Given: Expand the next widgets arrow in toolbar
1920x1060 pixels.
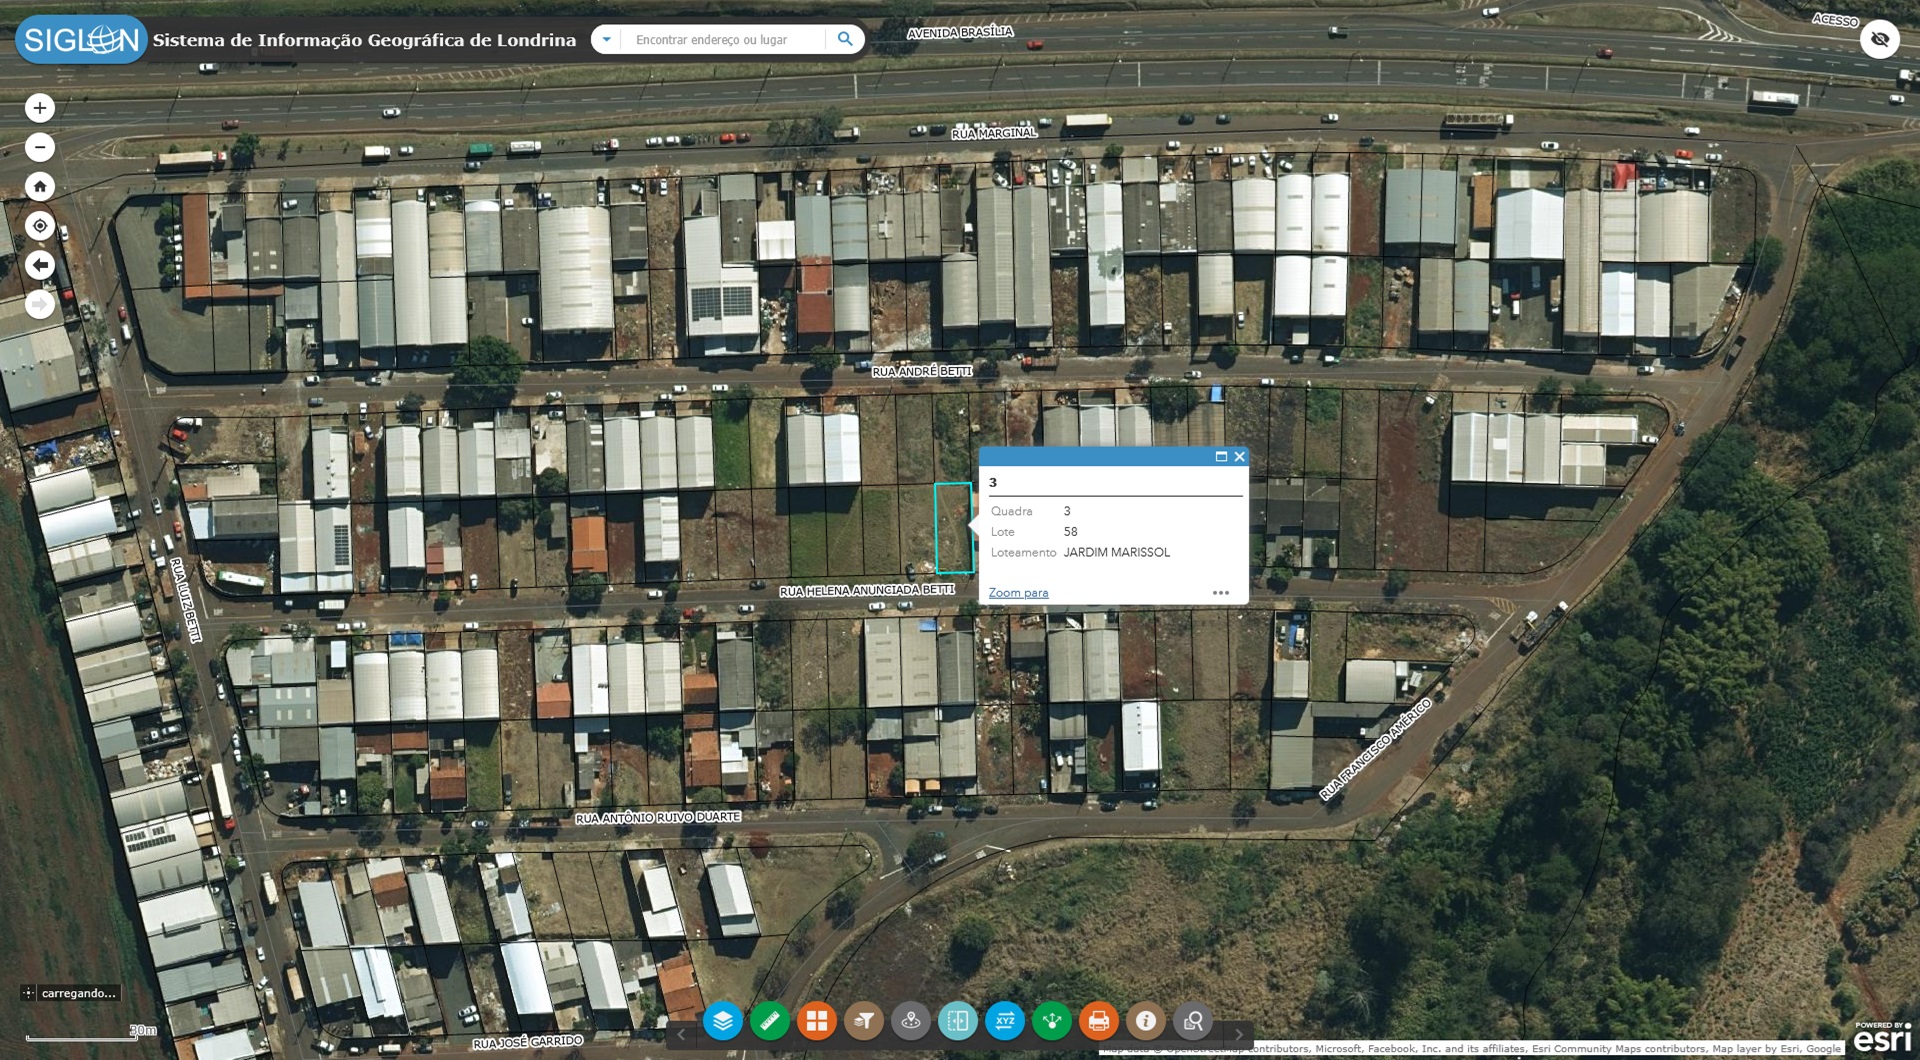Looking at the screenshot, I should (x=1239, y=1034).
